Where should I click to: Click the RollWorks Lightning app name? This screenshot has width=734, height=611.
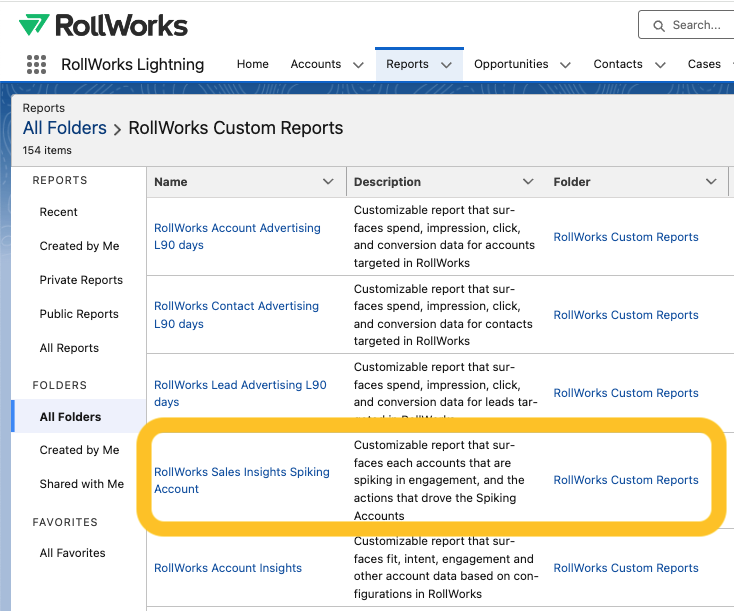tap(132, 64)
